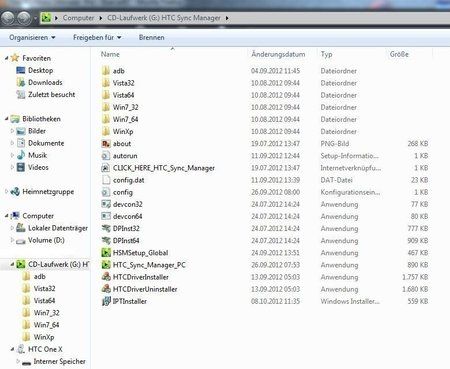Select adb folder in sidebar tree
450x369 pixels.
(39, 277)
